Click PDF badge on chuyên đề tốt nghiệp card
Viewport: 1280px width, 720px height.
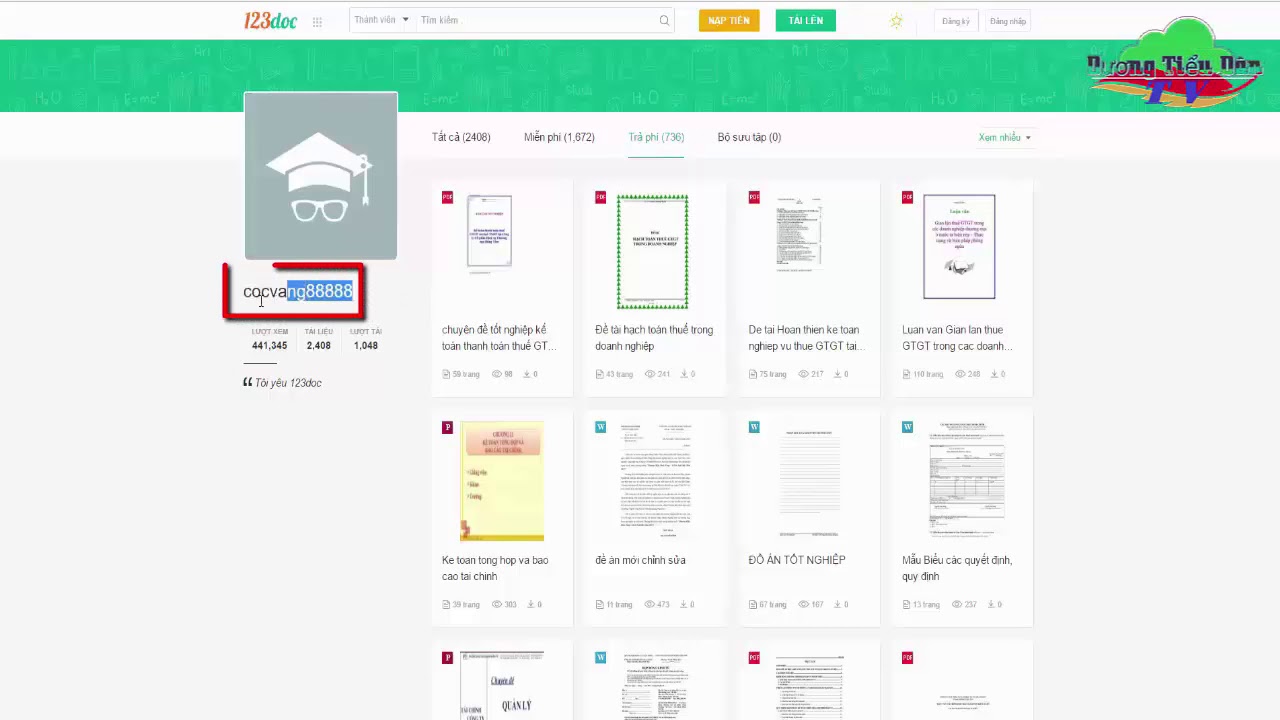[447, 197]
